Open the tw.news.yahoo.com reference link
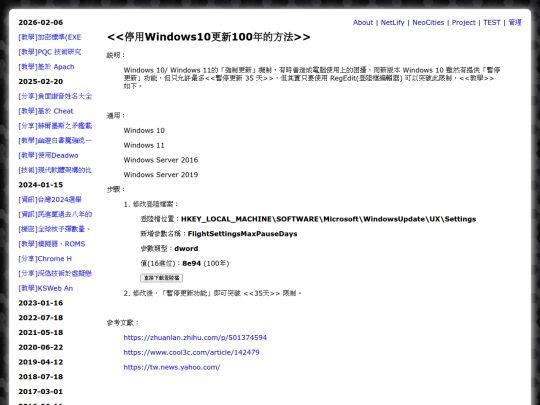Screen dimensions: 540x405 coord(172,367)
